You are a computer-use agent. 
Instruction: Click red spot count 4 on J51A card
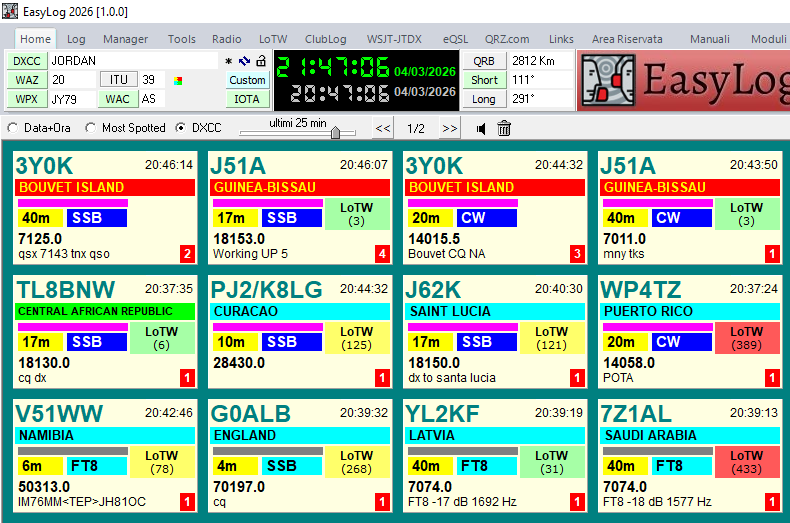tap(382, 253)
